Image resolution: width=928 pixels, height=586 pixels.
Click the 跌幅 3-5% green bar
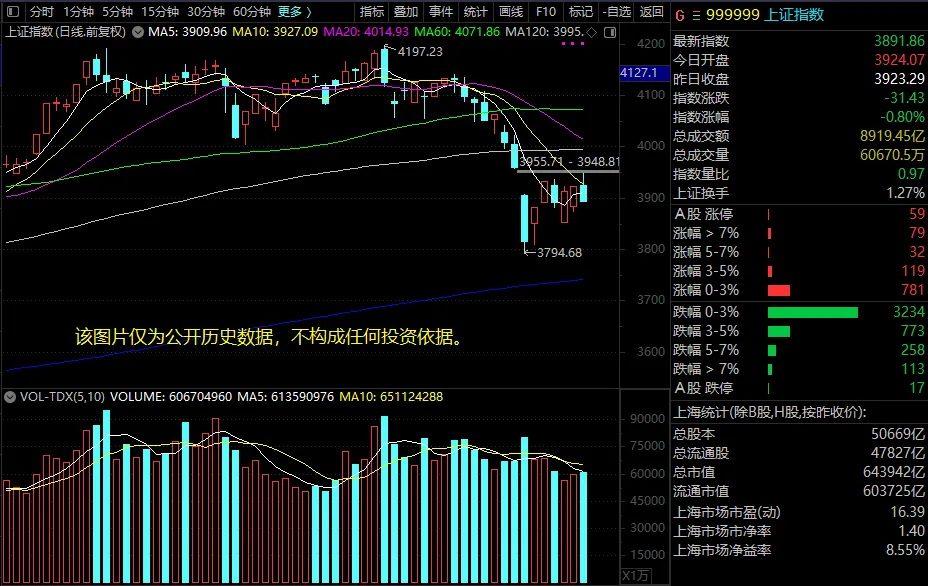(779, 331)
